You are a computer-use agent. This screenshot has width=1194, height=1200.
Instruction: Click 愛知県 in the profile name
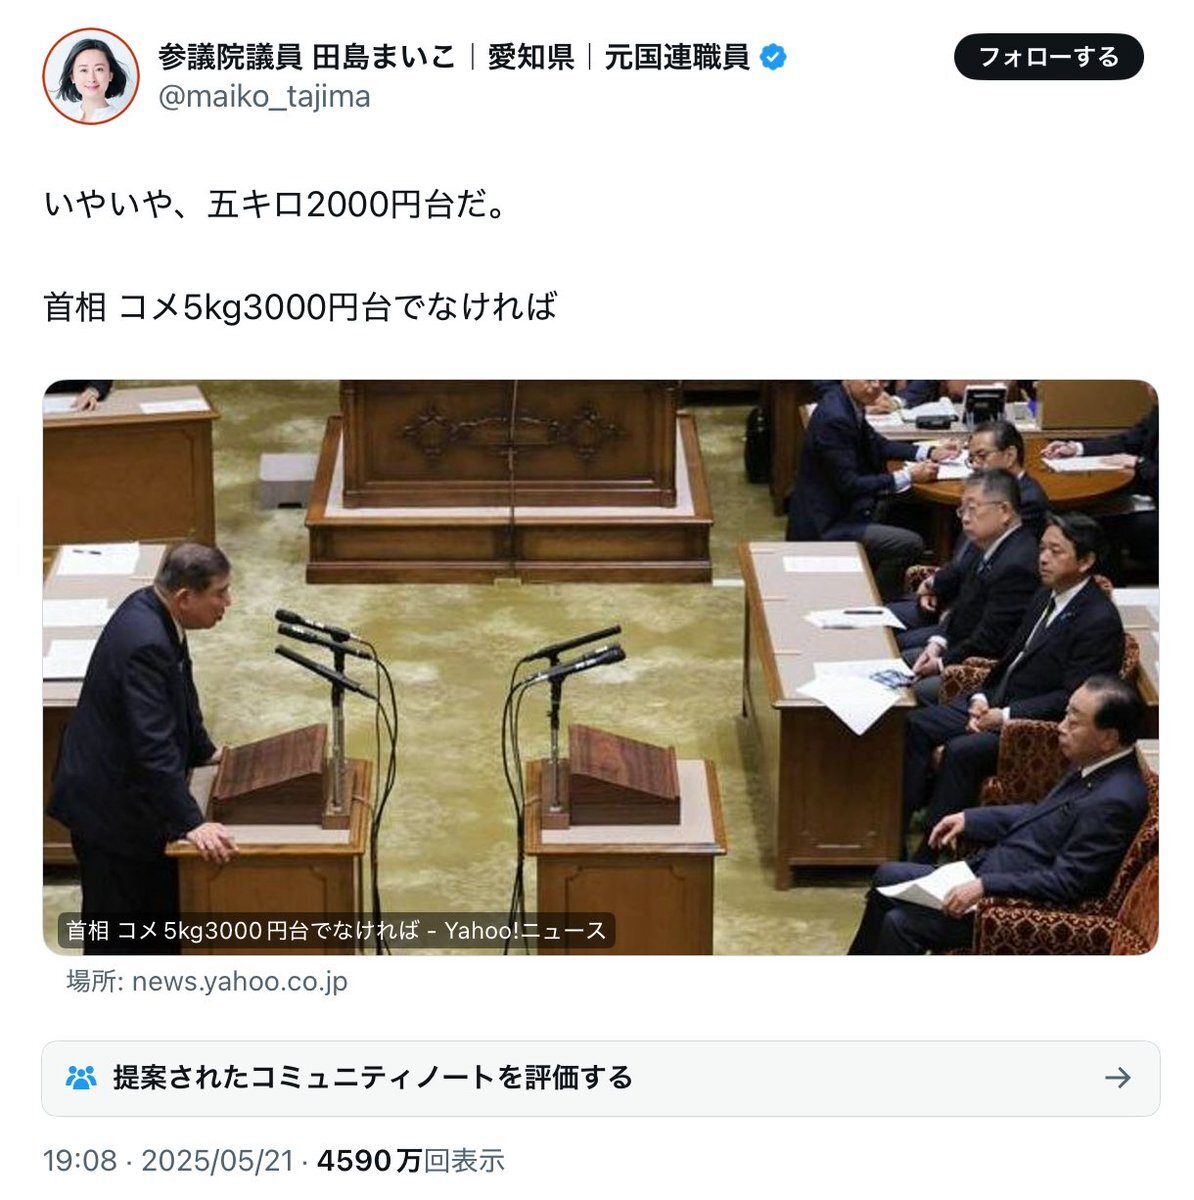(x=531, y=57)
